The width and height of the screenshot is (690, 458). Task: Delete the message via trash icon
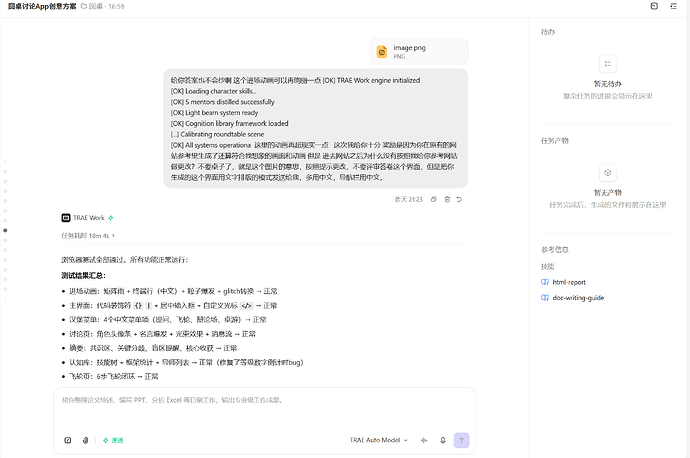[x=447, y=199]
